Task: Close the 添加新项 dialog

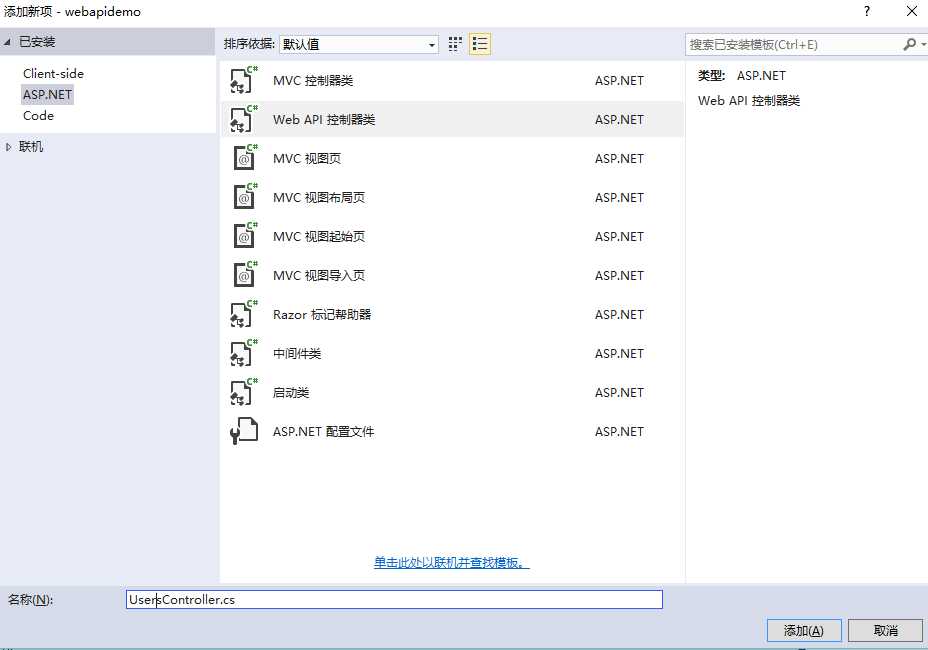Action: [x=912, y=11]
